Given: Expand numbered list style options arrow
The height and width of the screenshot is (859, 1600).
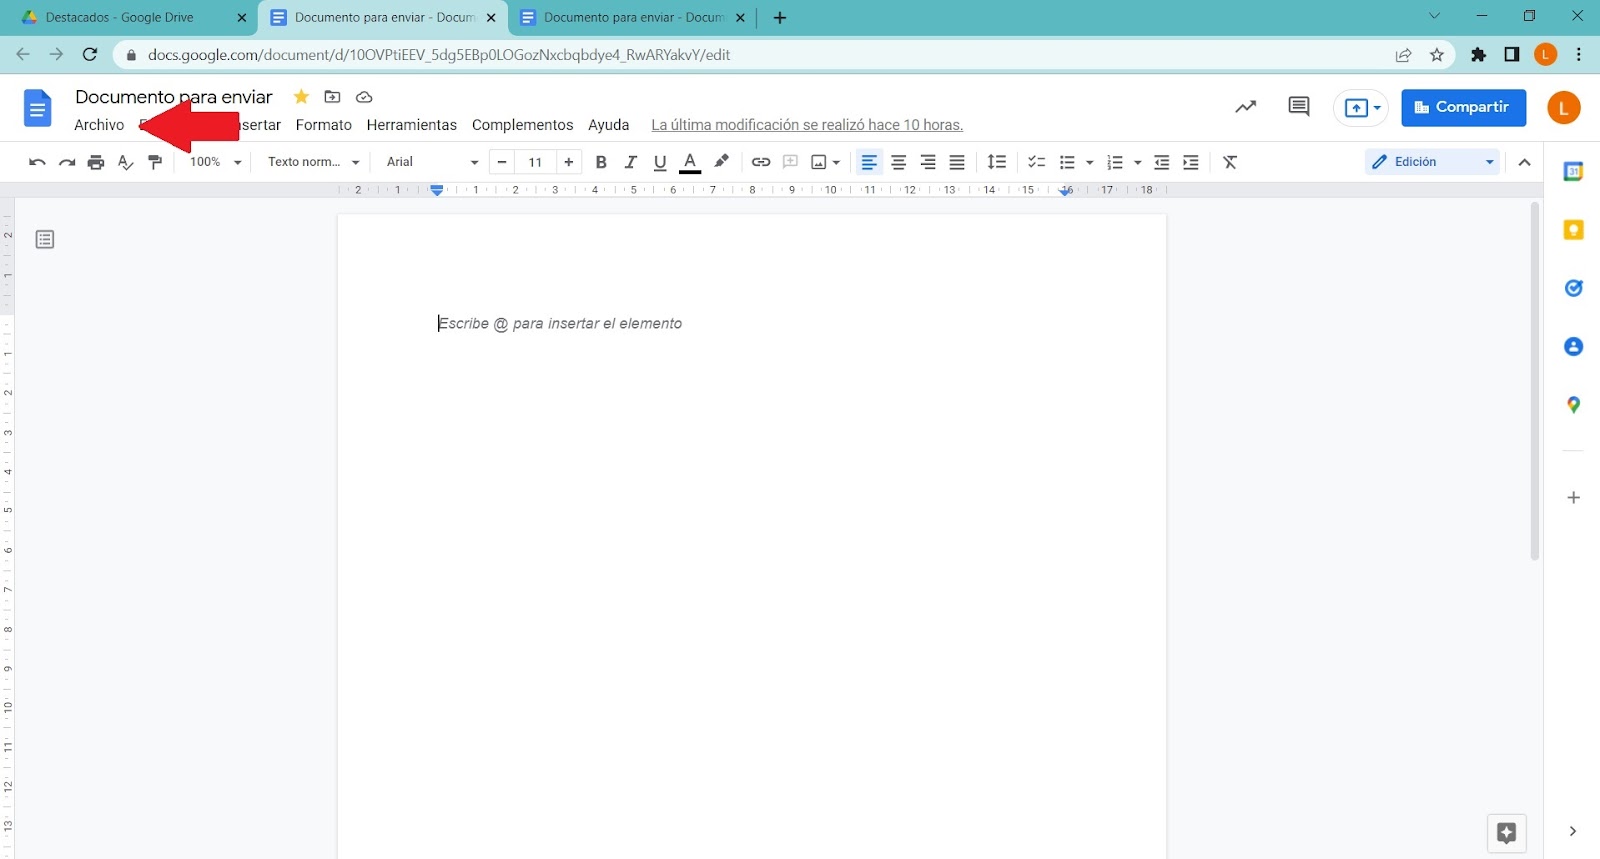Looking at the screenshot, I should click(x=1138, y=162).
